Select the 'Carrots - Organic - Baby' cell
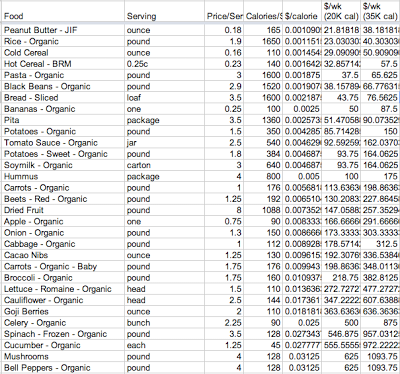 (63, 266)
